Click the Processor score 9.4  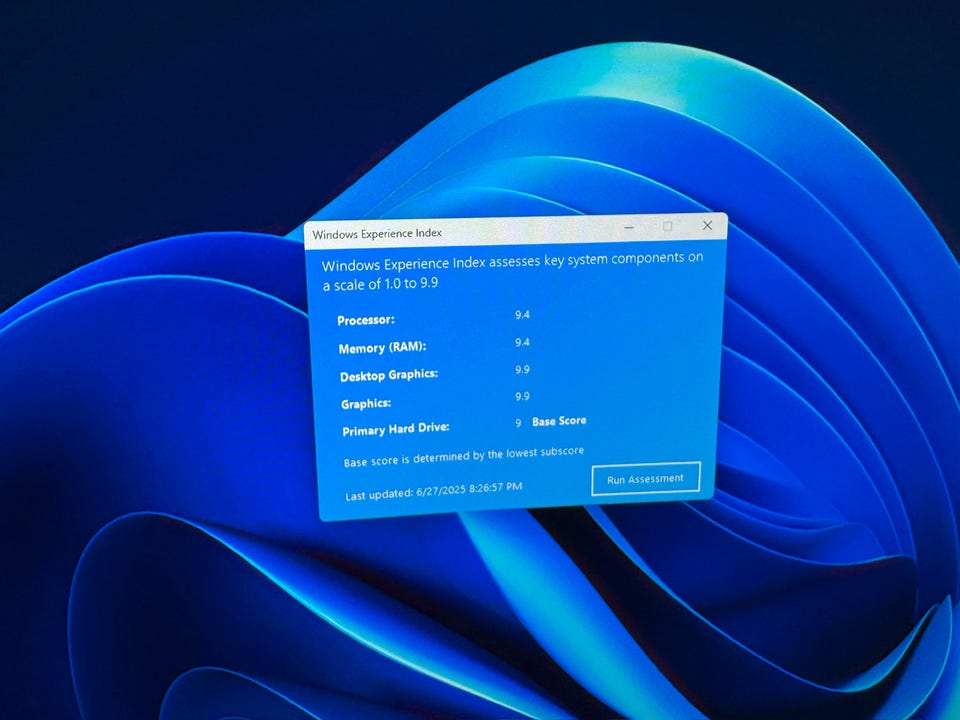[x=522, y=315]
